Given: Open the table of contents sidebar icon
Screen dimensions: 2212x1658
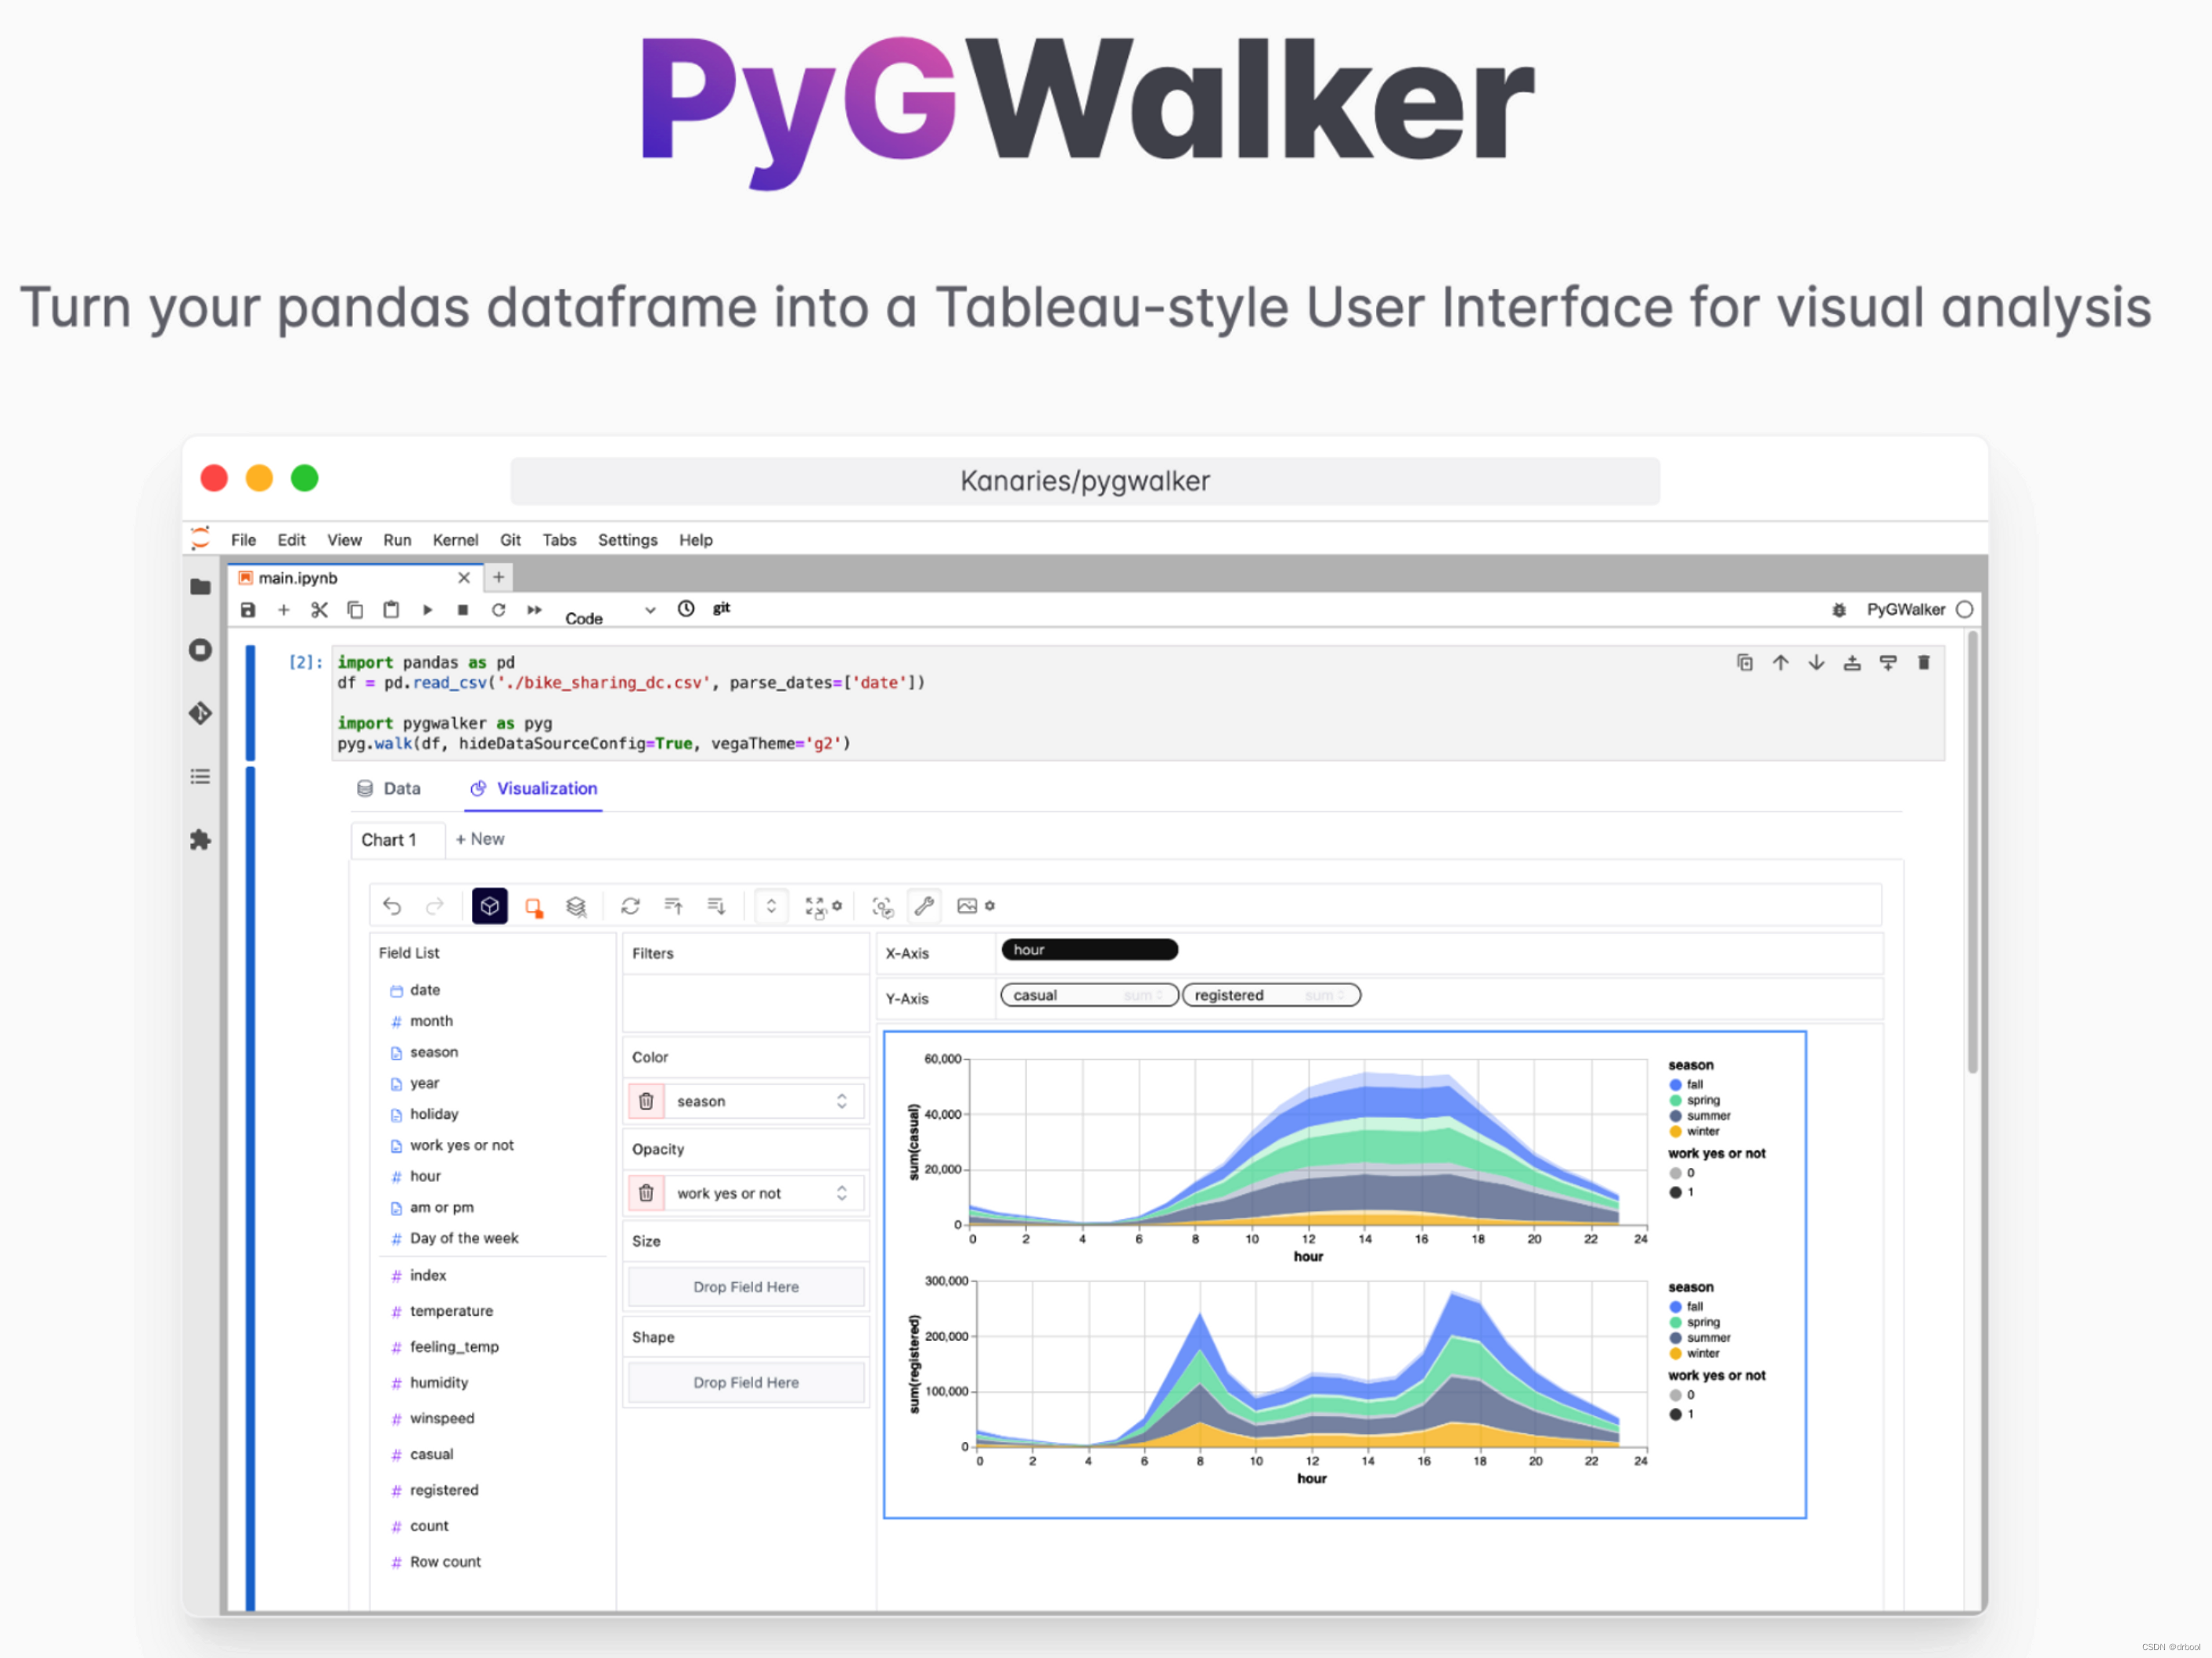Looking at the screenshot, I should [200, 776].
